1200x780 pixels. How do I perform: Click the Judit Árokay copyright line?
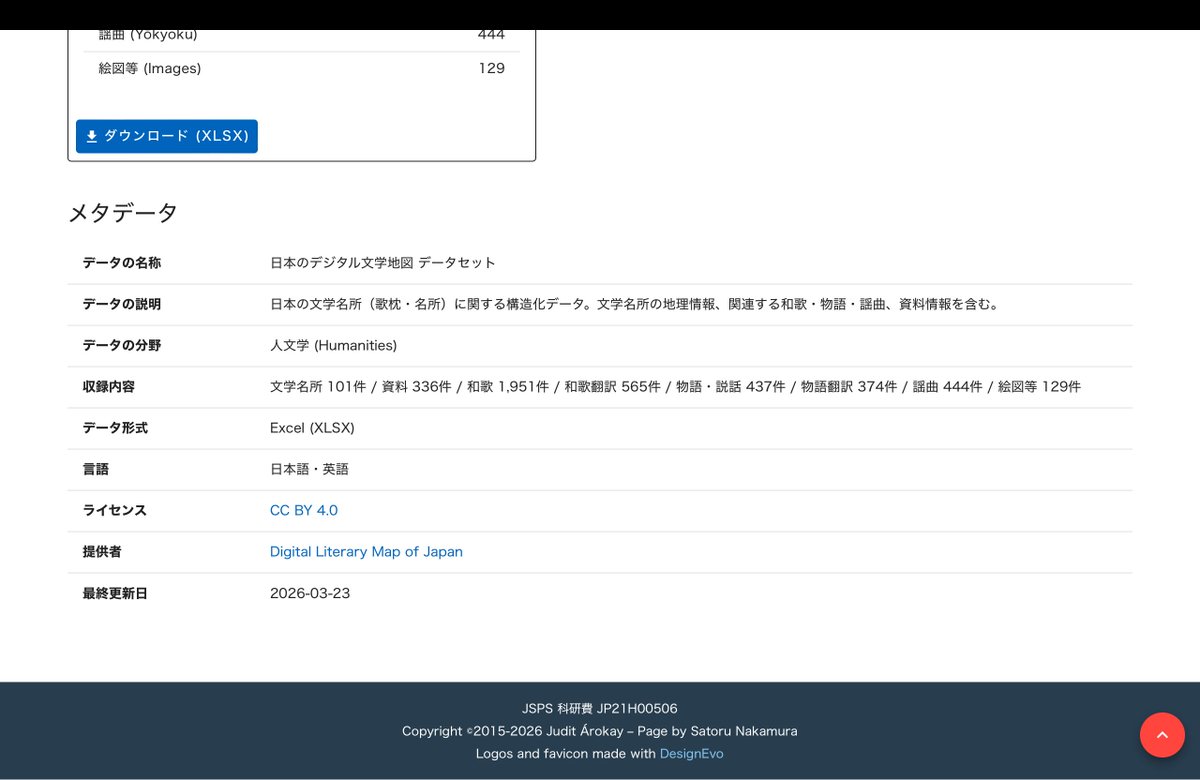click(600, 731)
